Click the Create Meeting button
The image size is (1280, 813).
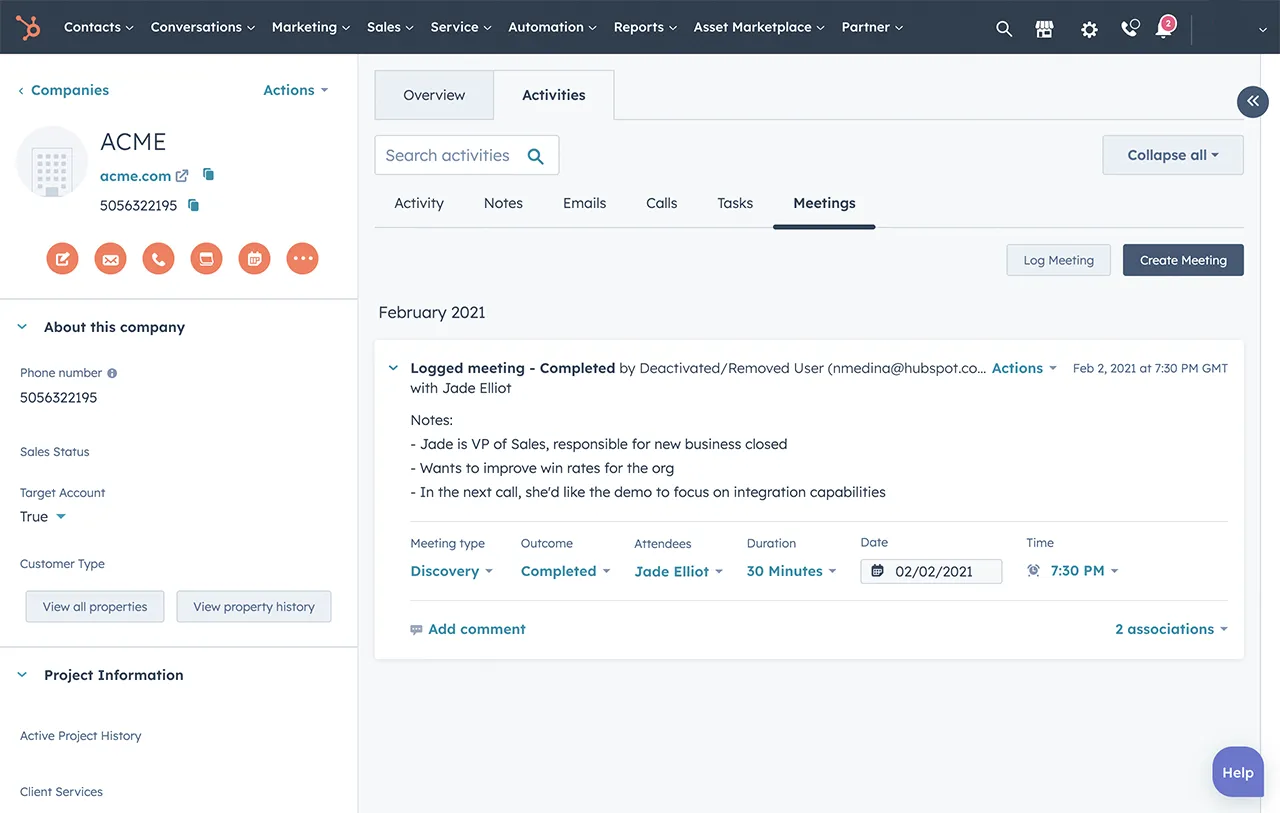coord(1183,260)
